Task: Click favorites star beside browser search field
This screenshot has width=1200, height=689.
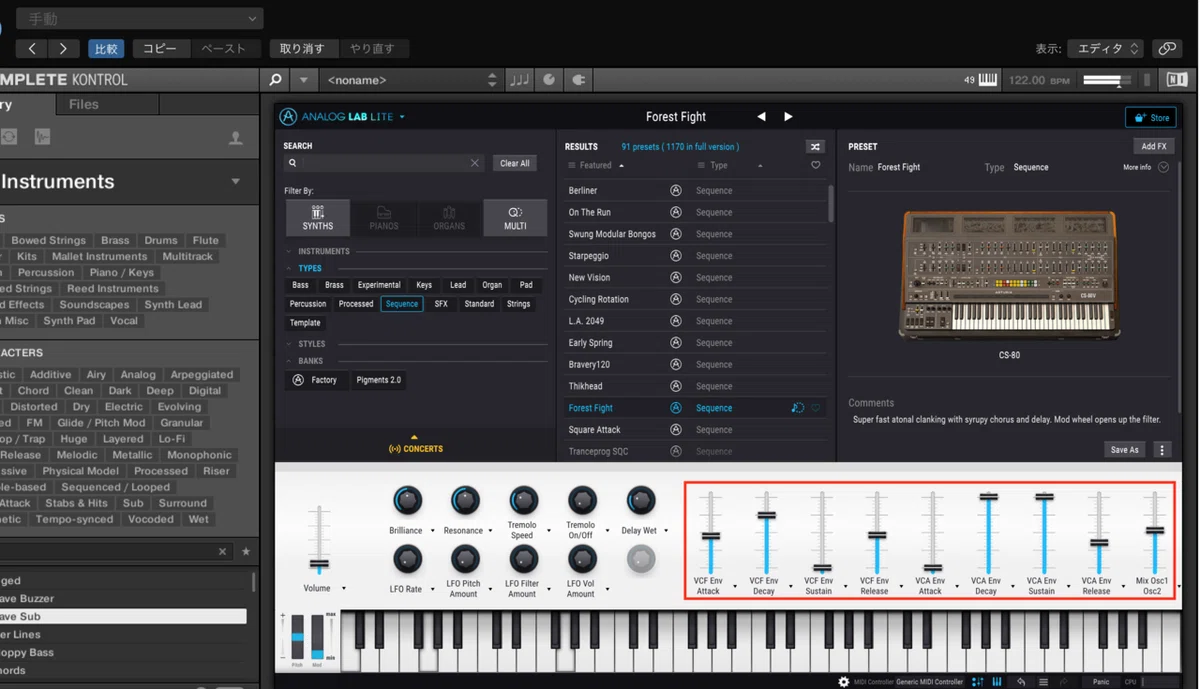Action: point(246,551)
